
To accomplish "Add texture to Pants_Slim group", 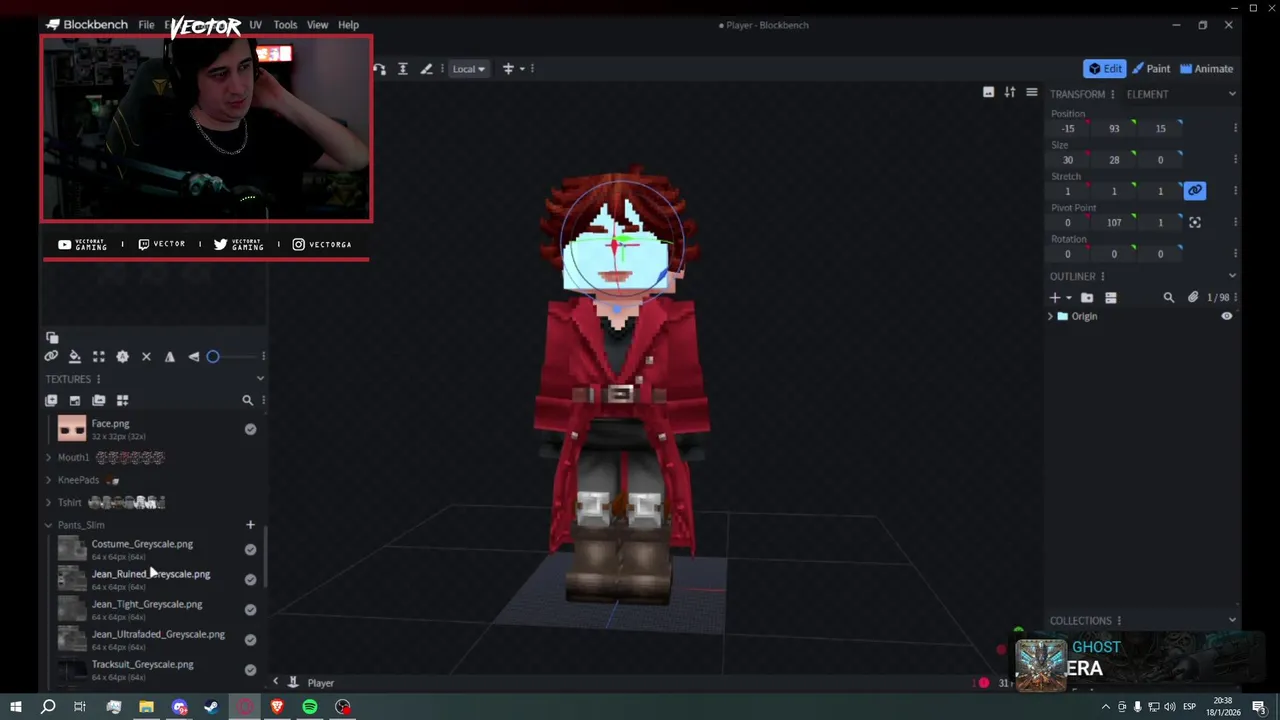I will coord(250,525).
